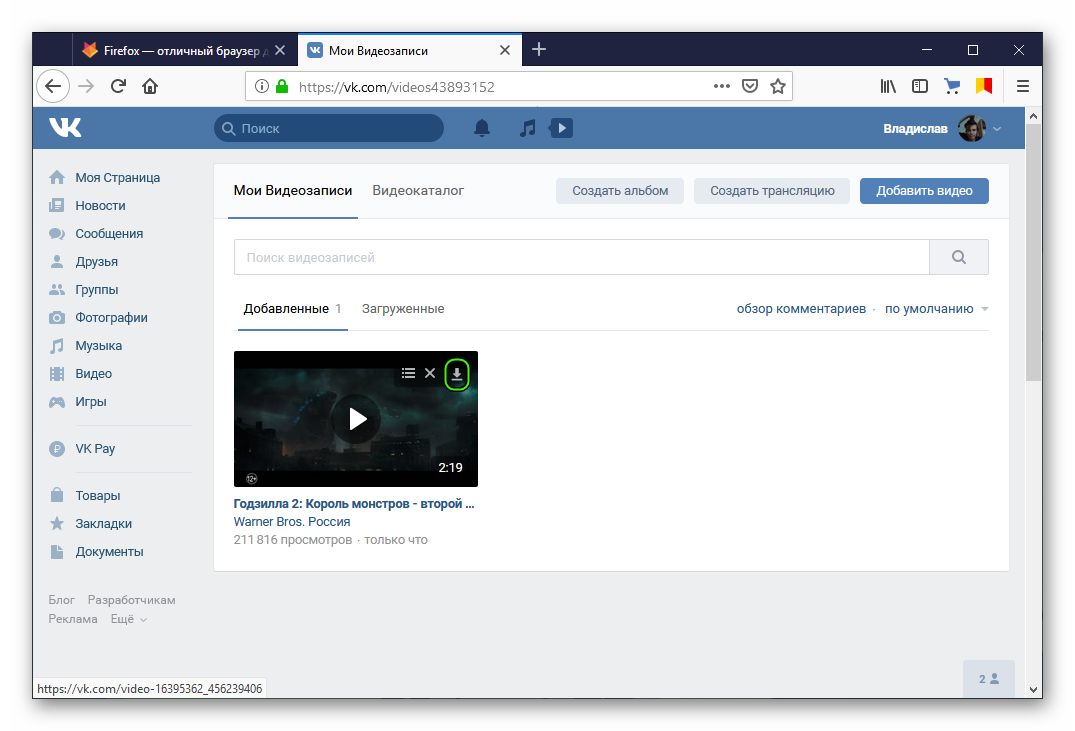Reload the page in Firefox
The height and width of the screenshot is (731, 1075).
click(x=118, y=86)
